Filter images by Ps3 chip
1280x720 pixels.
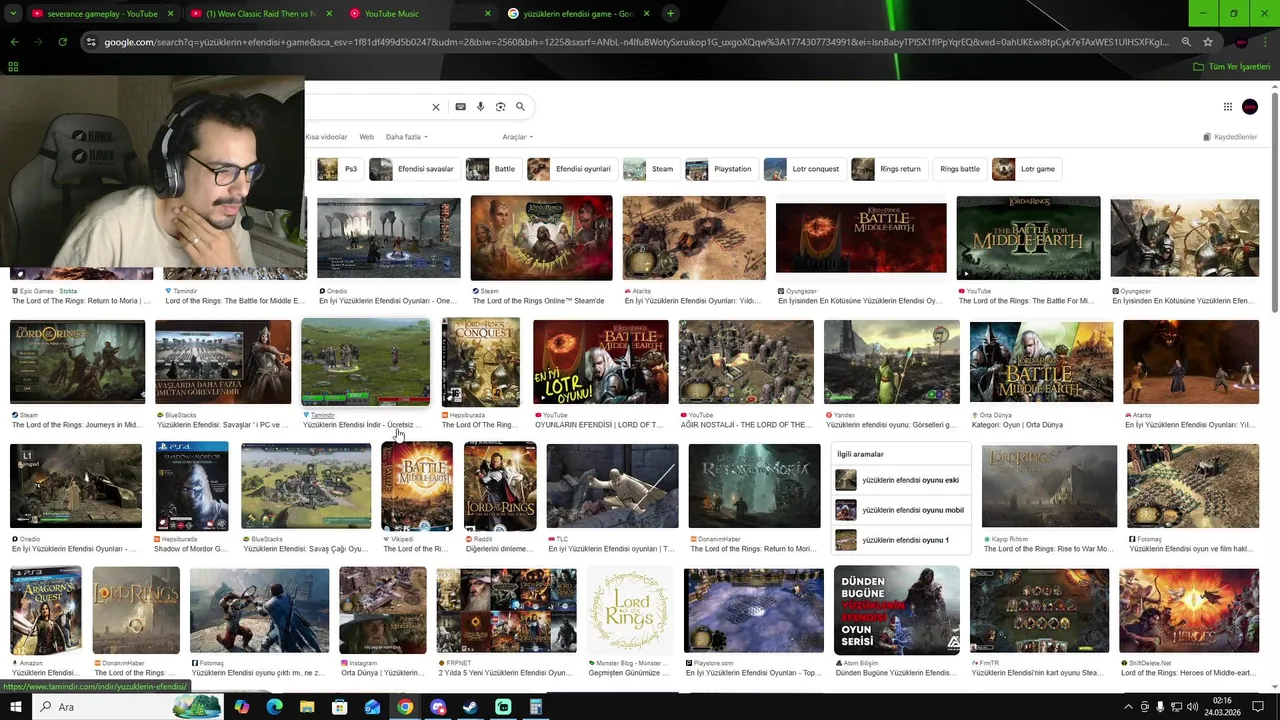click(x=339, y=169)
